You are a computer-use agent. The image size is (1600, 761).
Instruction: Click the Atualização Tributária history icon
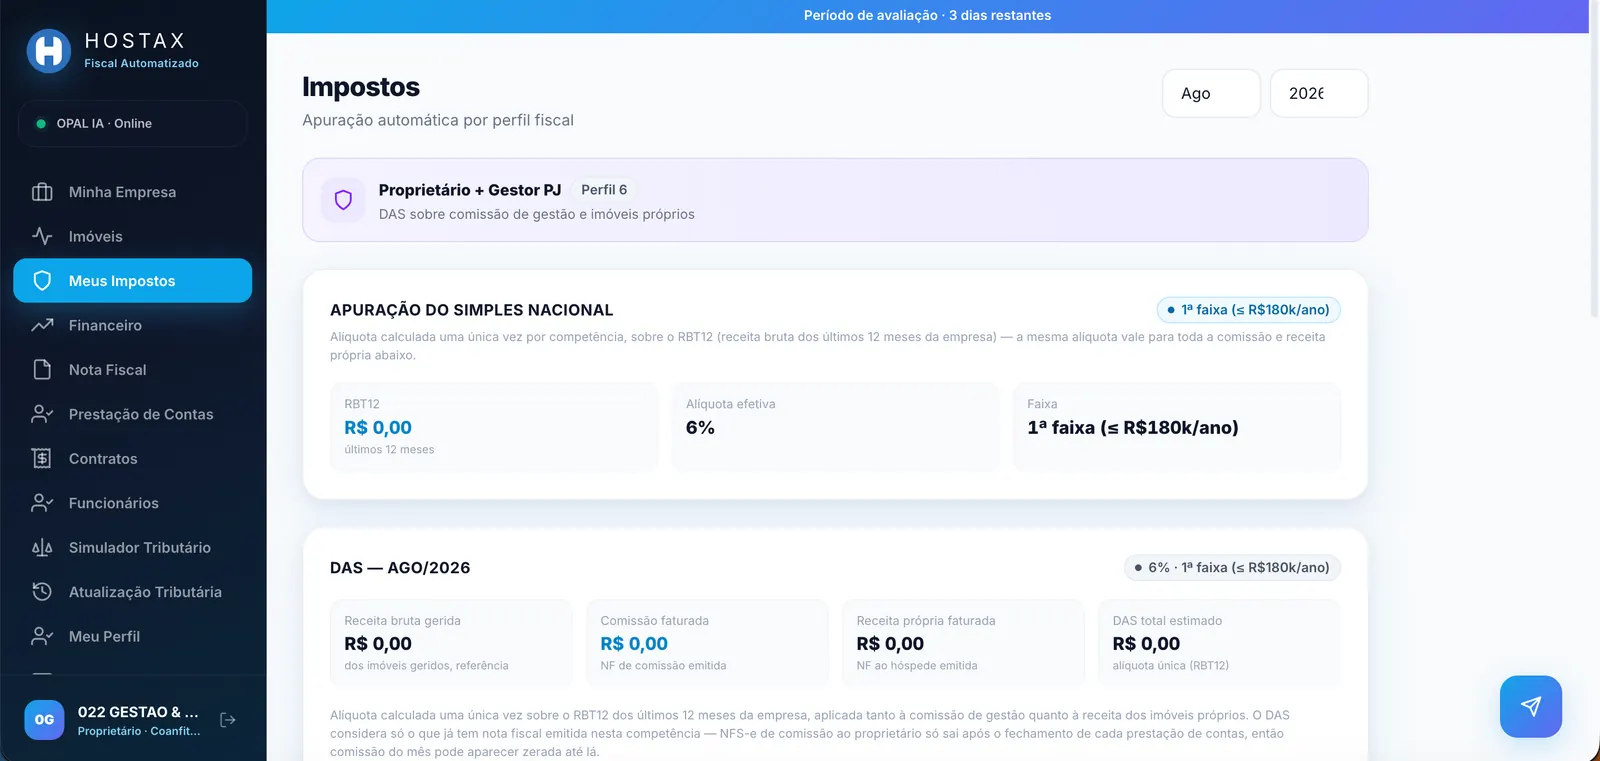[42, 592]
